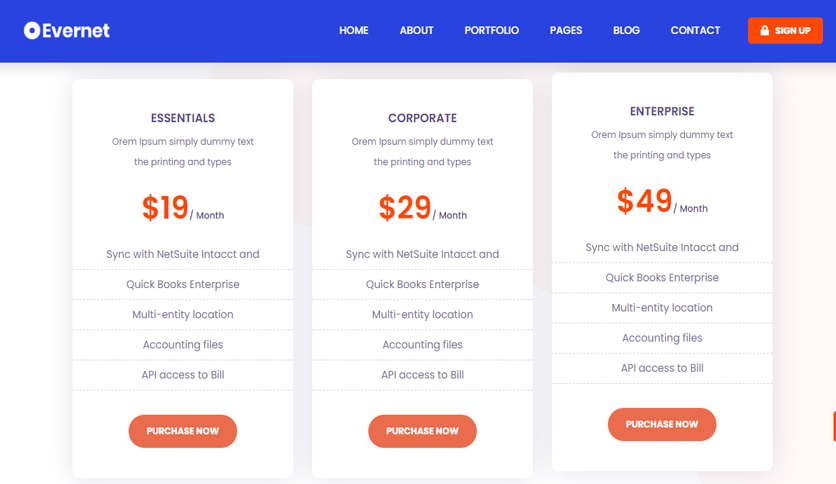The width and height of the screenshot is (836, 484).
Task: Open the Portfolio menu item
Action: [x=492, y=30]
